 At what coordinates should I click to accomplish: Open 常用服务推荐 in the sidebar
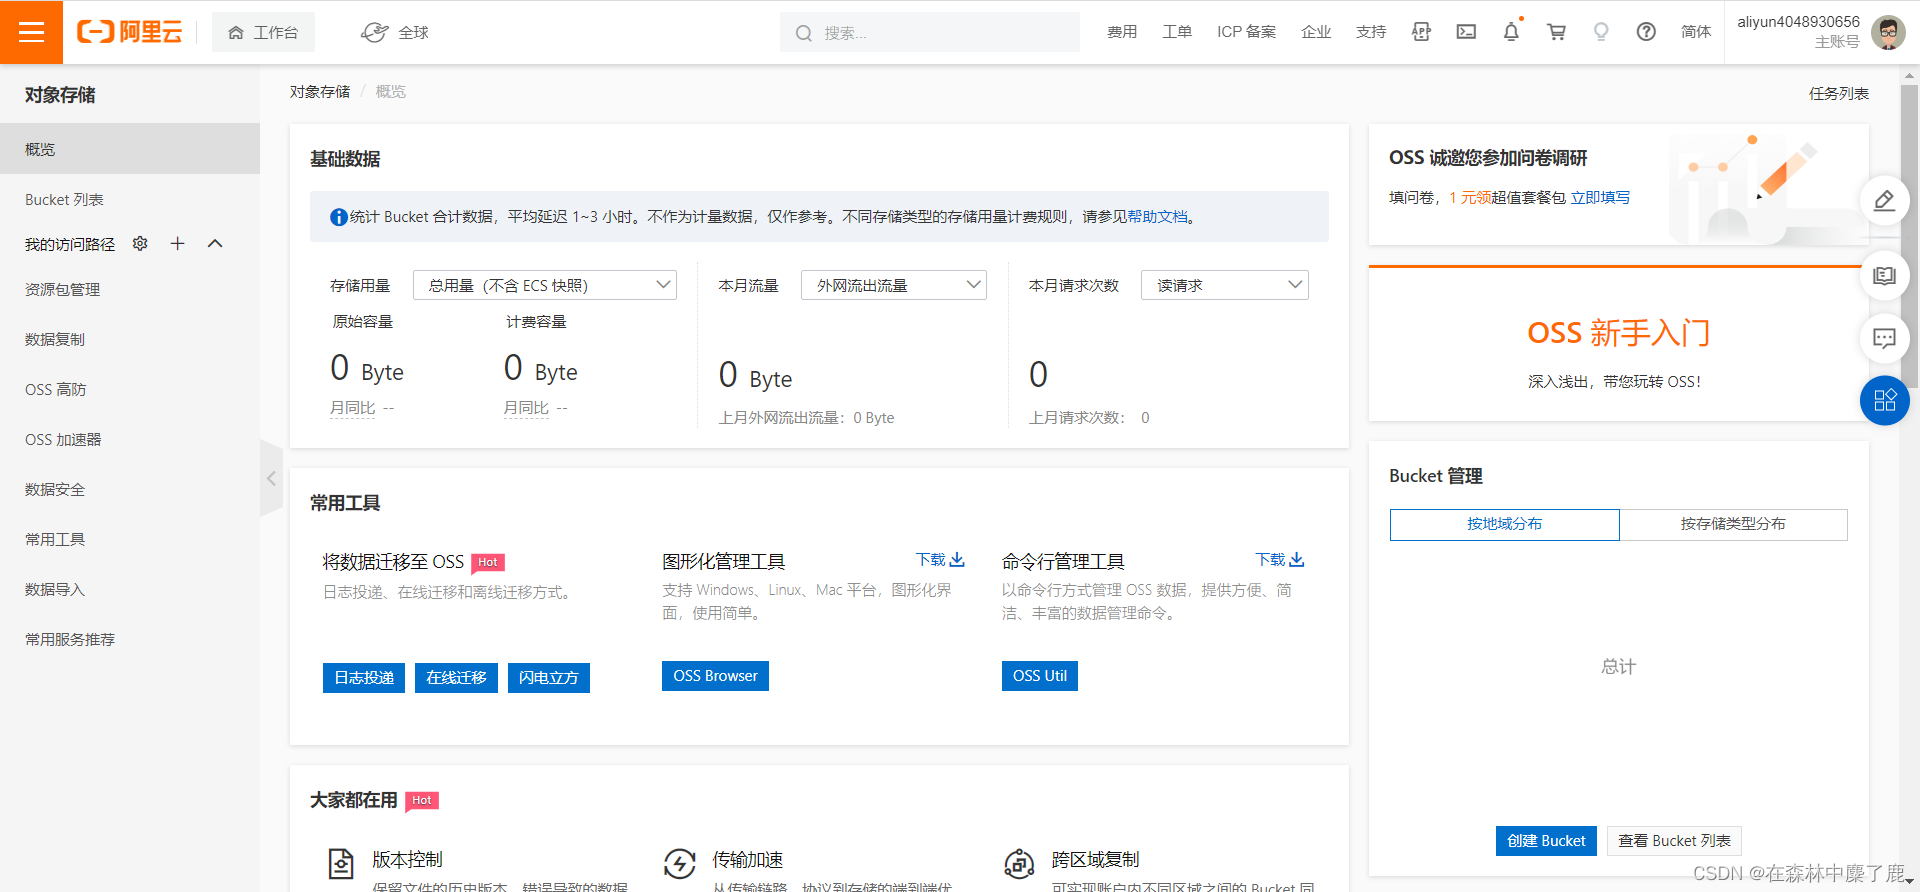click(x=130, y=639)
